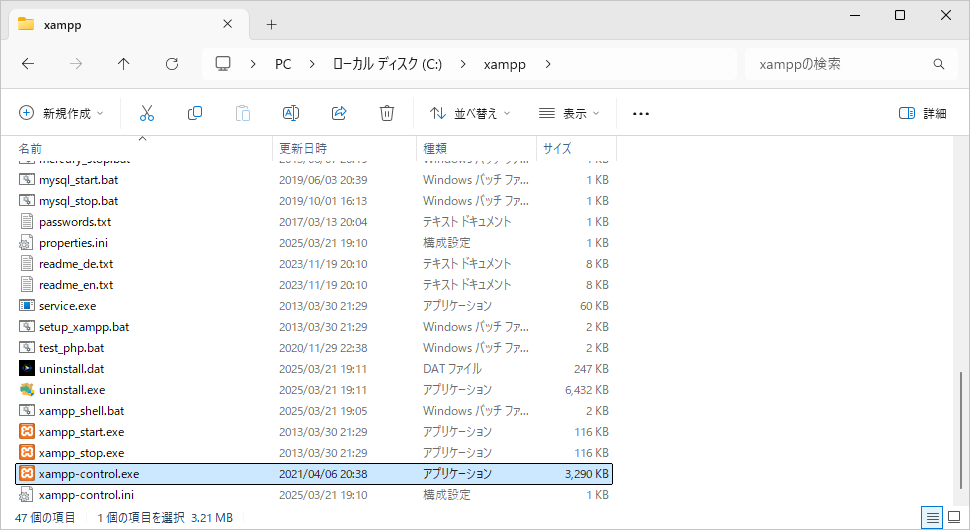This screenshot has height=530, width=970.
Task: Click the monitor icon in address bar
Action: (223, 64)
